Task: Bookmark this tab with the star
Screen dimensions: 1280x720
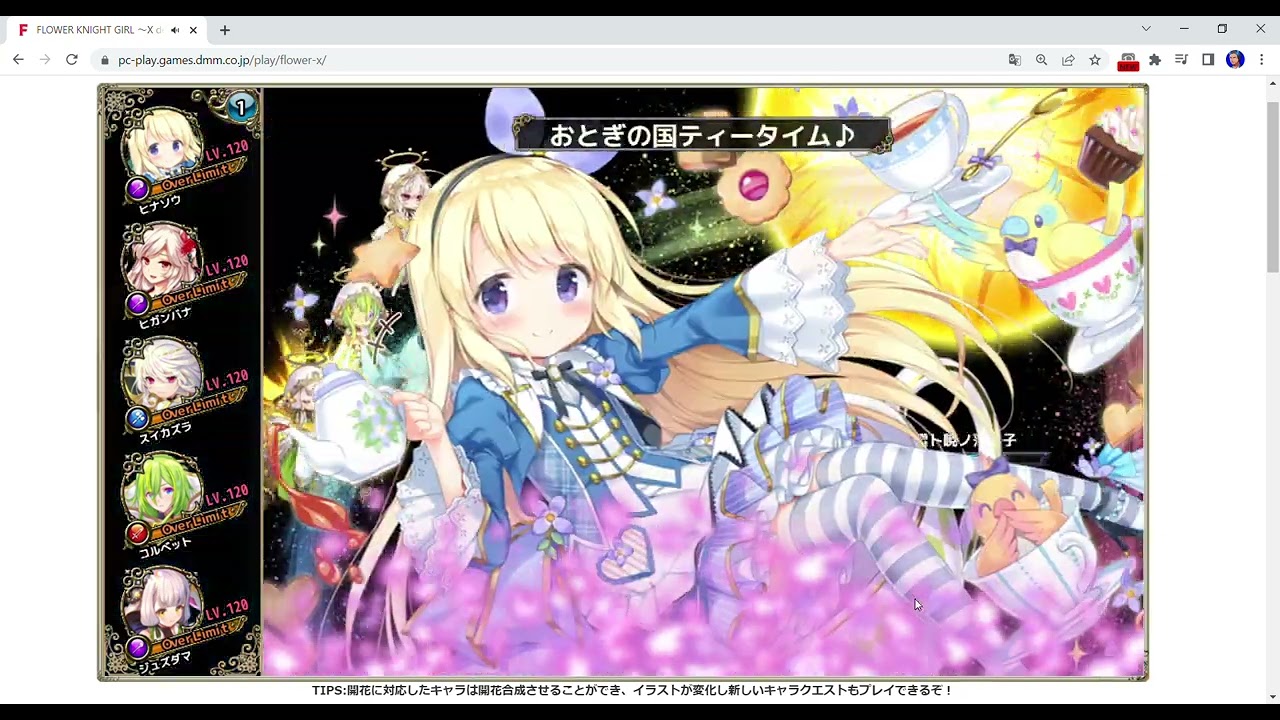Action: pos(1095,60)
